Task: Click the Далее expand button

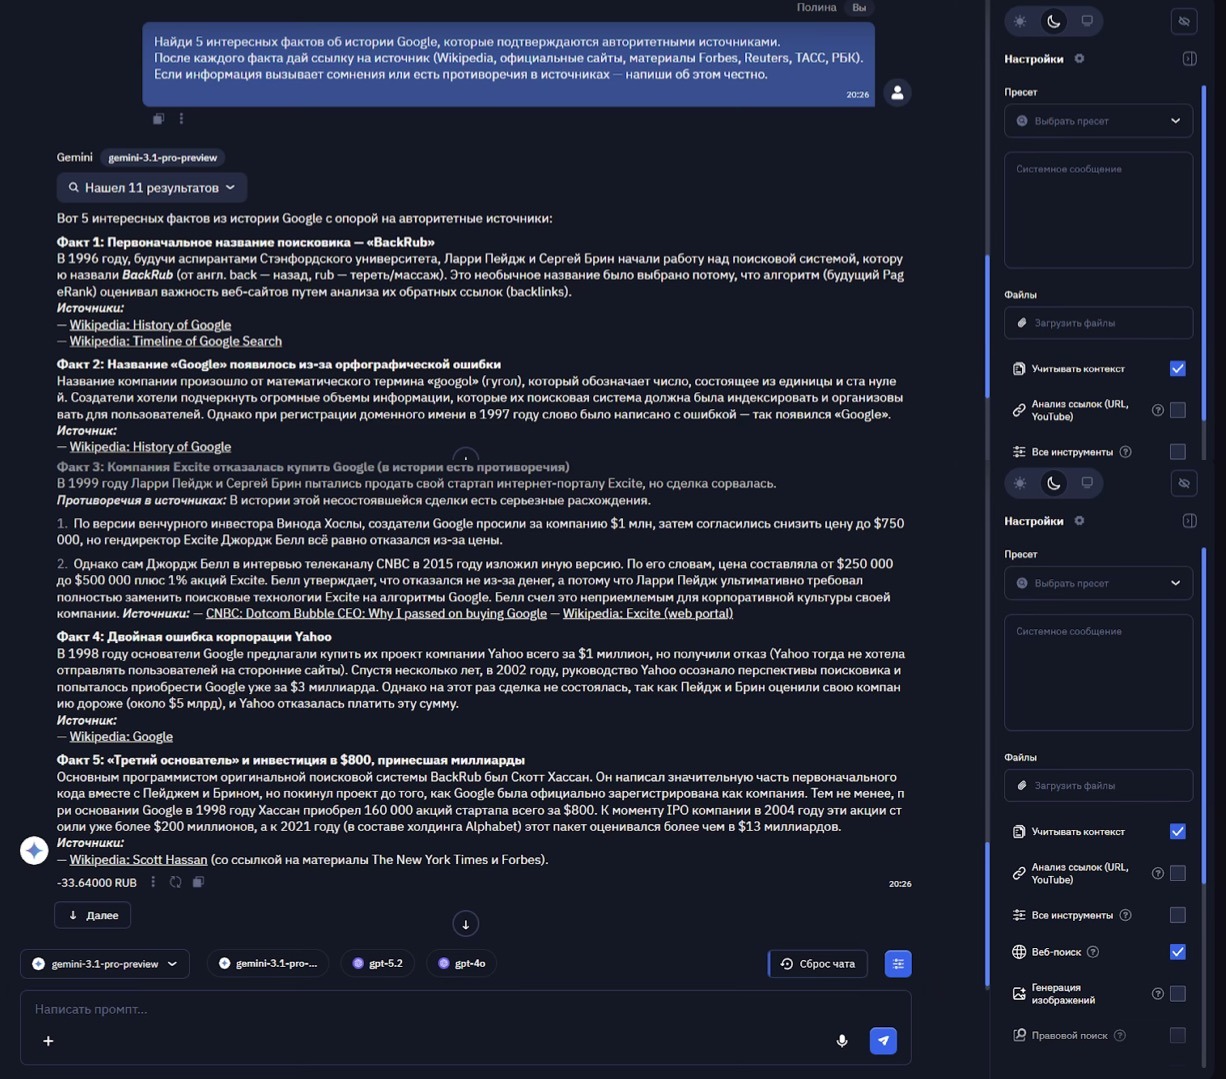Action: 93,915
